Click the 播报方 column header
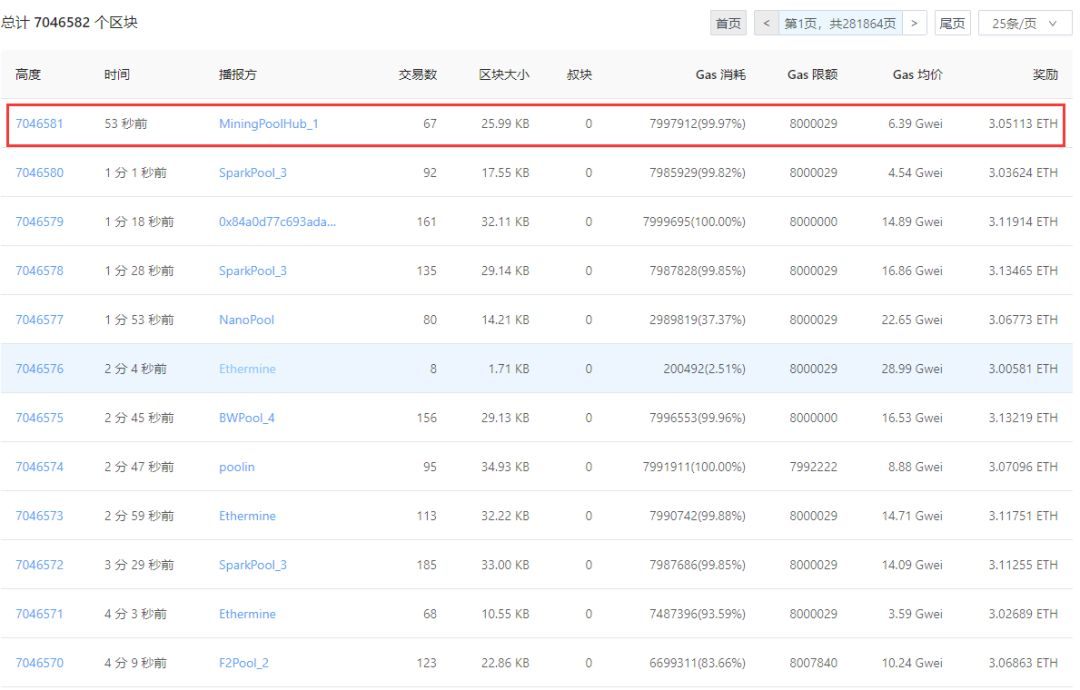The image size is (1080, 690). click(x=238, y=74)
